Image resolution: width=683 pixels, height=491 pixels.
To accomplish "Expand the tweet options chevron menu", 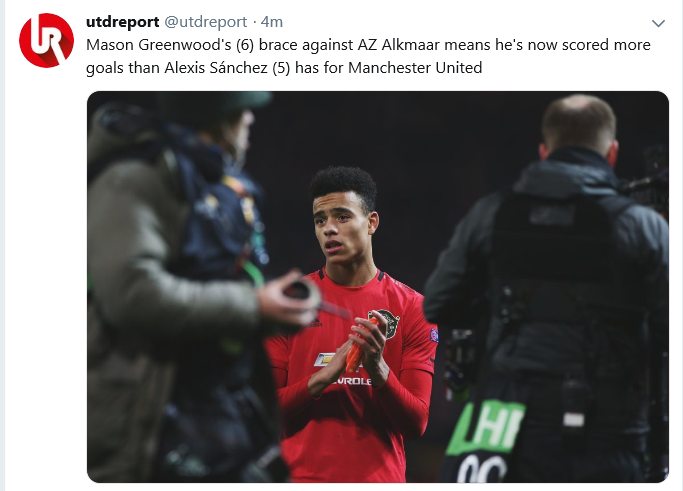I will pyautogui.click(x=658, y=23).
